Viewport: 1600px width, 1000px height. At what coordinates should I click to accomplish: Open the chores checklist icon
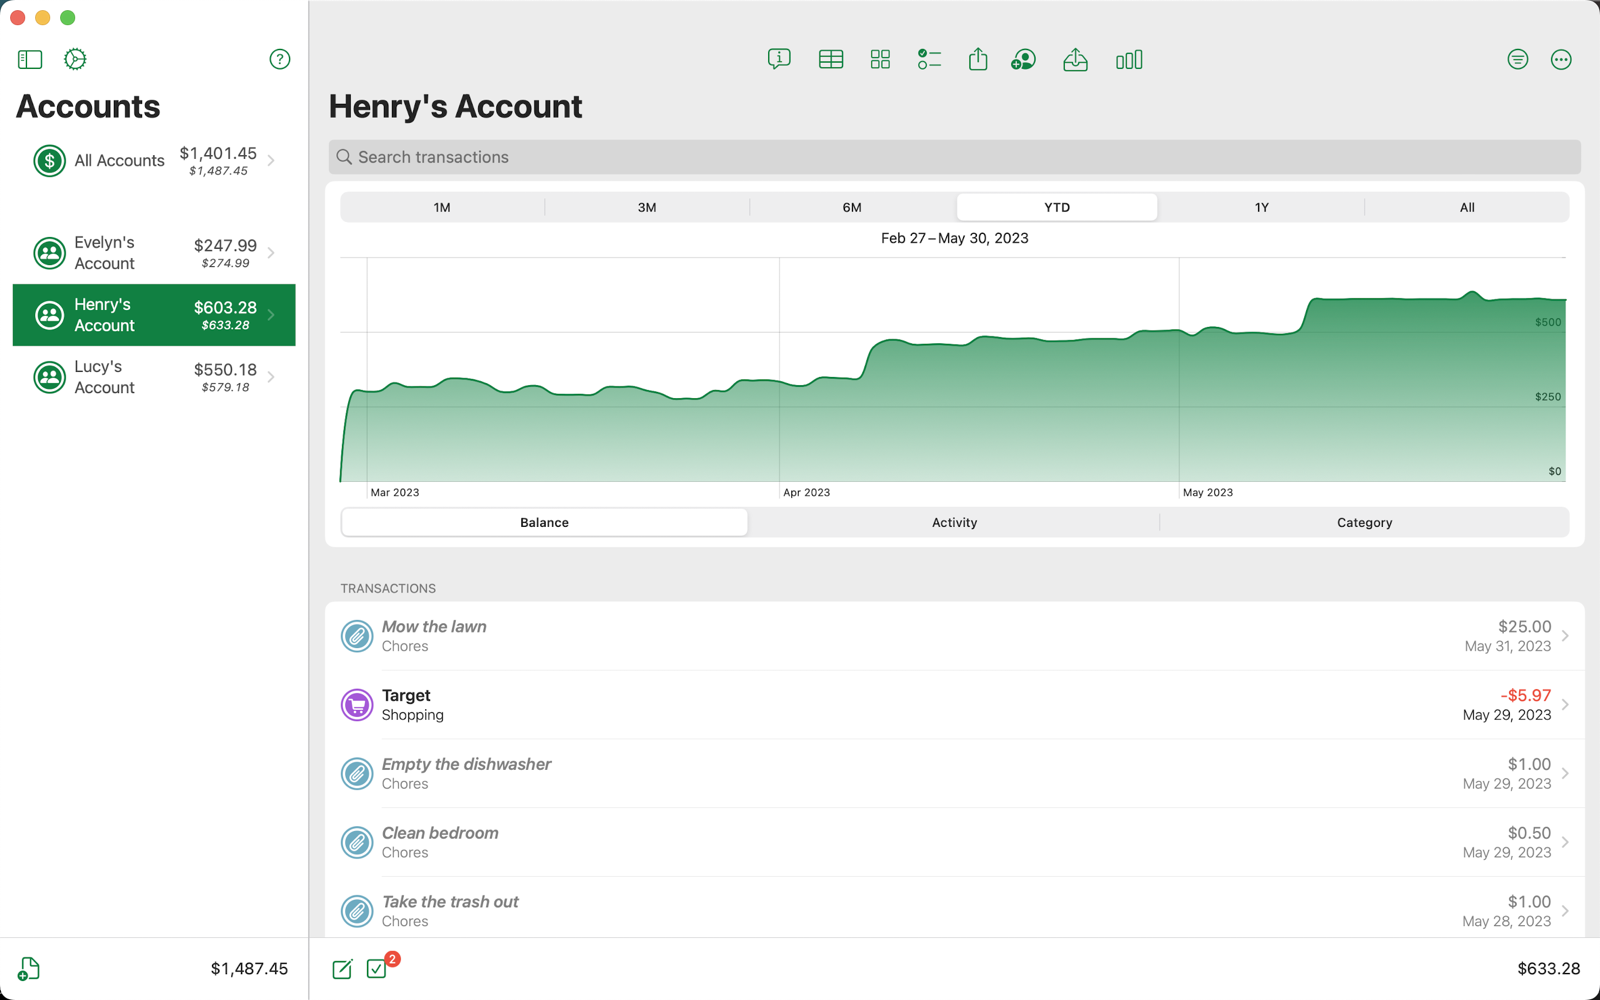coord(928,59)
